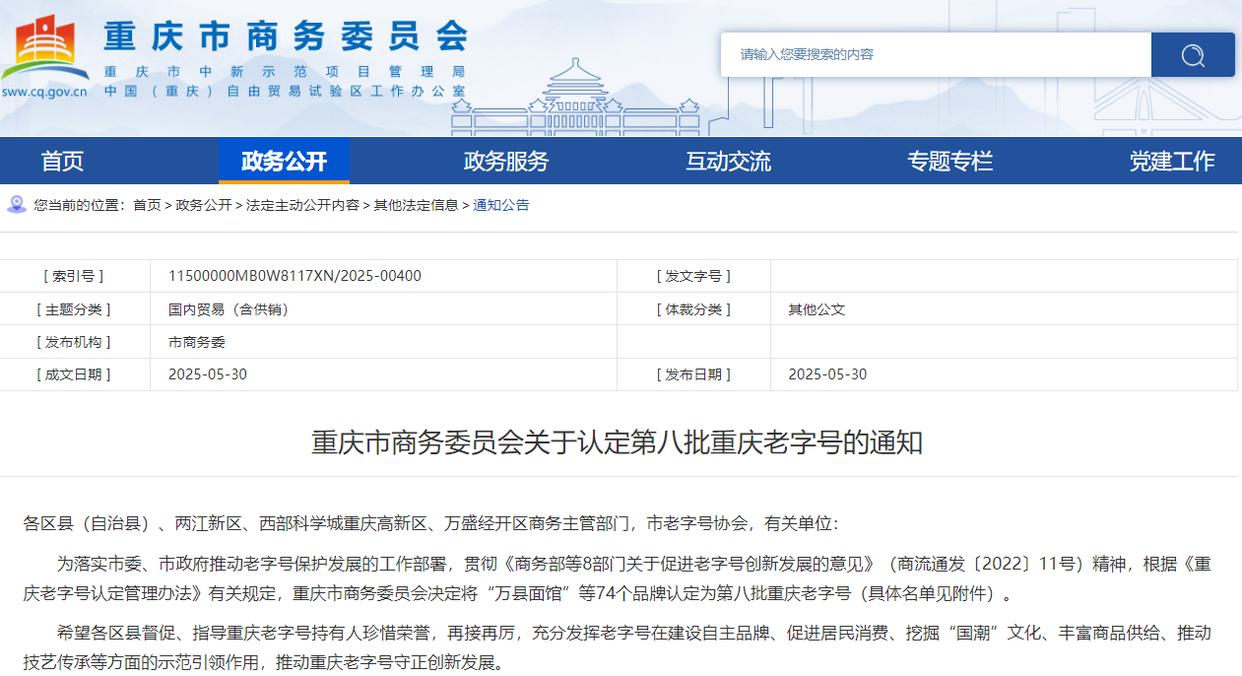Open the 专题专栏 navigation tab
The image size is (1242, 676).
click(x=950, y=161)
